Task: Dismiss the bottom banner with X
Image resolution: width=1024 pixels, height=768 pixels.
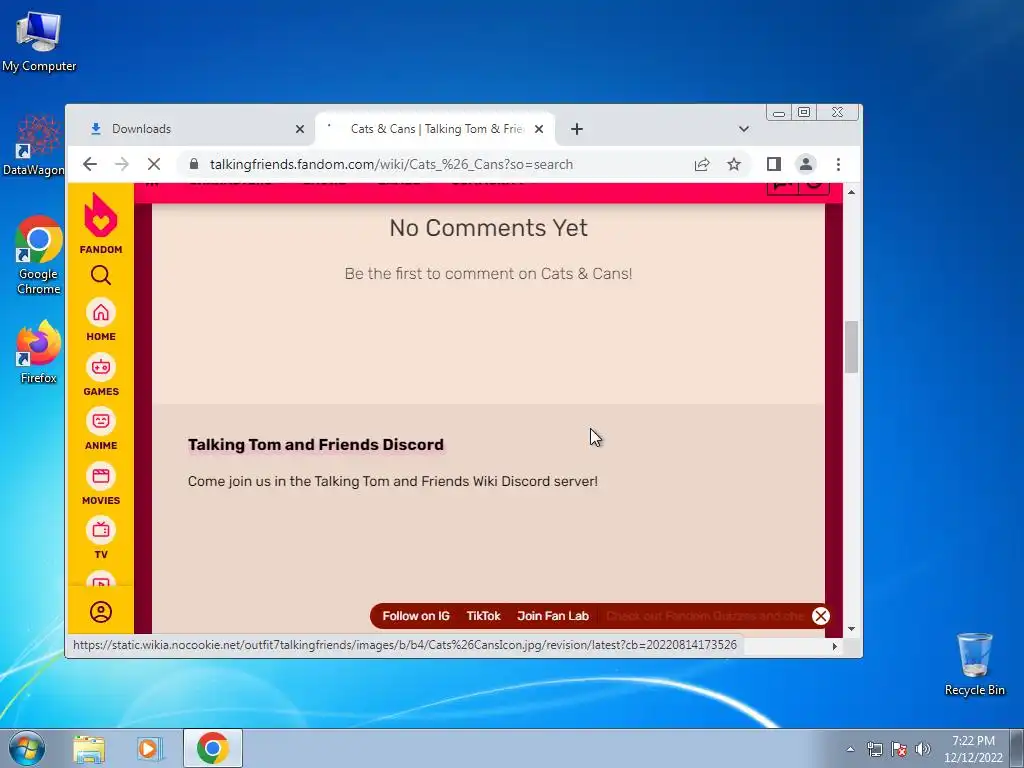Action: [x=821, y=616]
